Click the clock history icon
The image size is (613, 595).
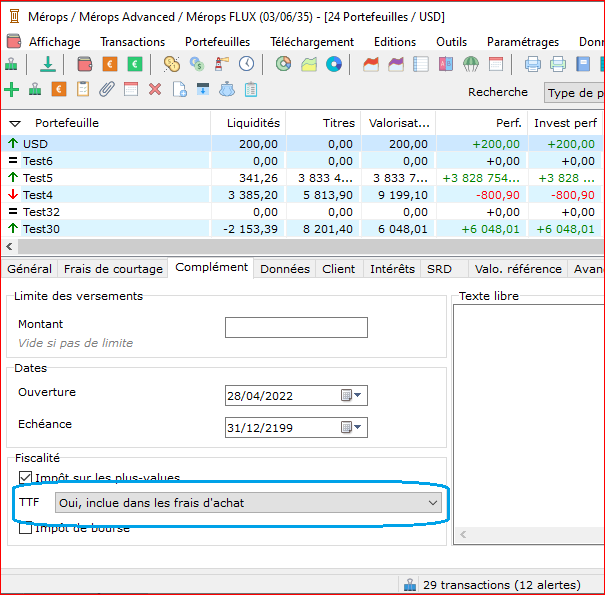(247, 64)
